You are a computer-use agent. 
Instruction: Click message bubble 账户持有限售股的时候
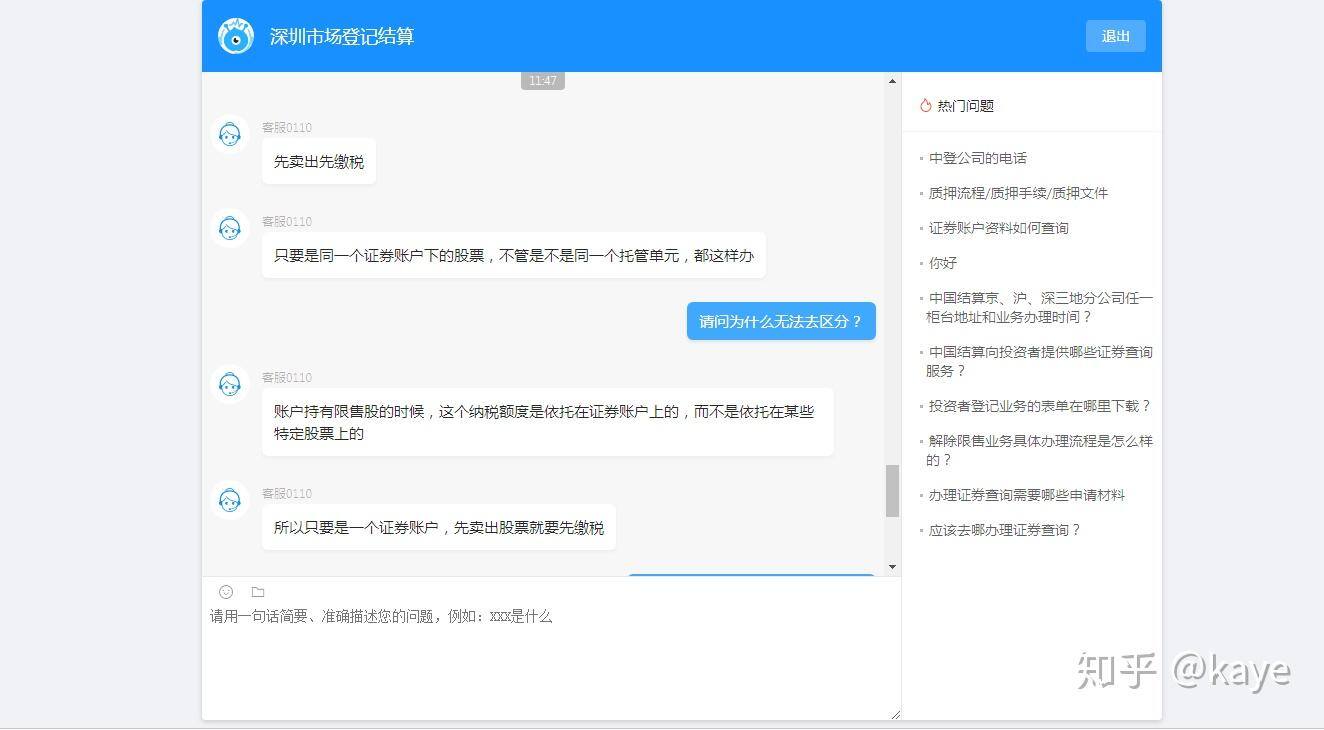[547, 422]
